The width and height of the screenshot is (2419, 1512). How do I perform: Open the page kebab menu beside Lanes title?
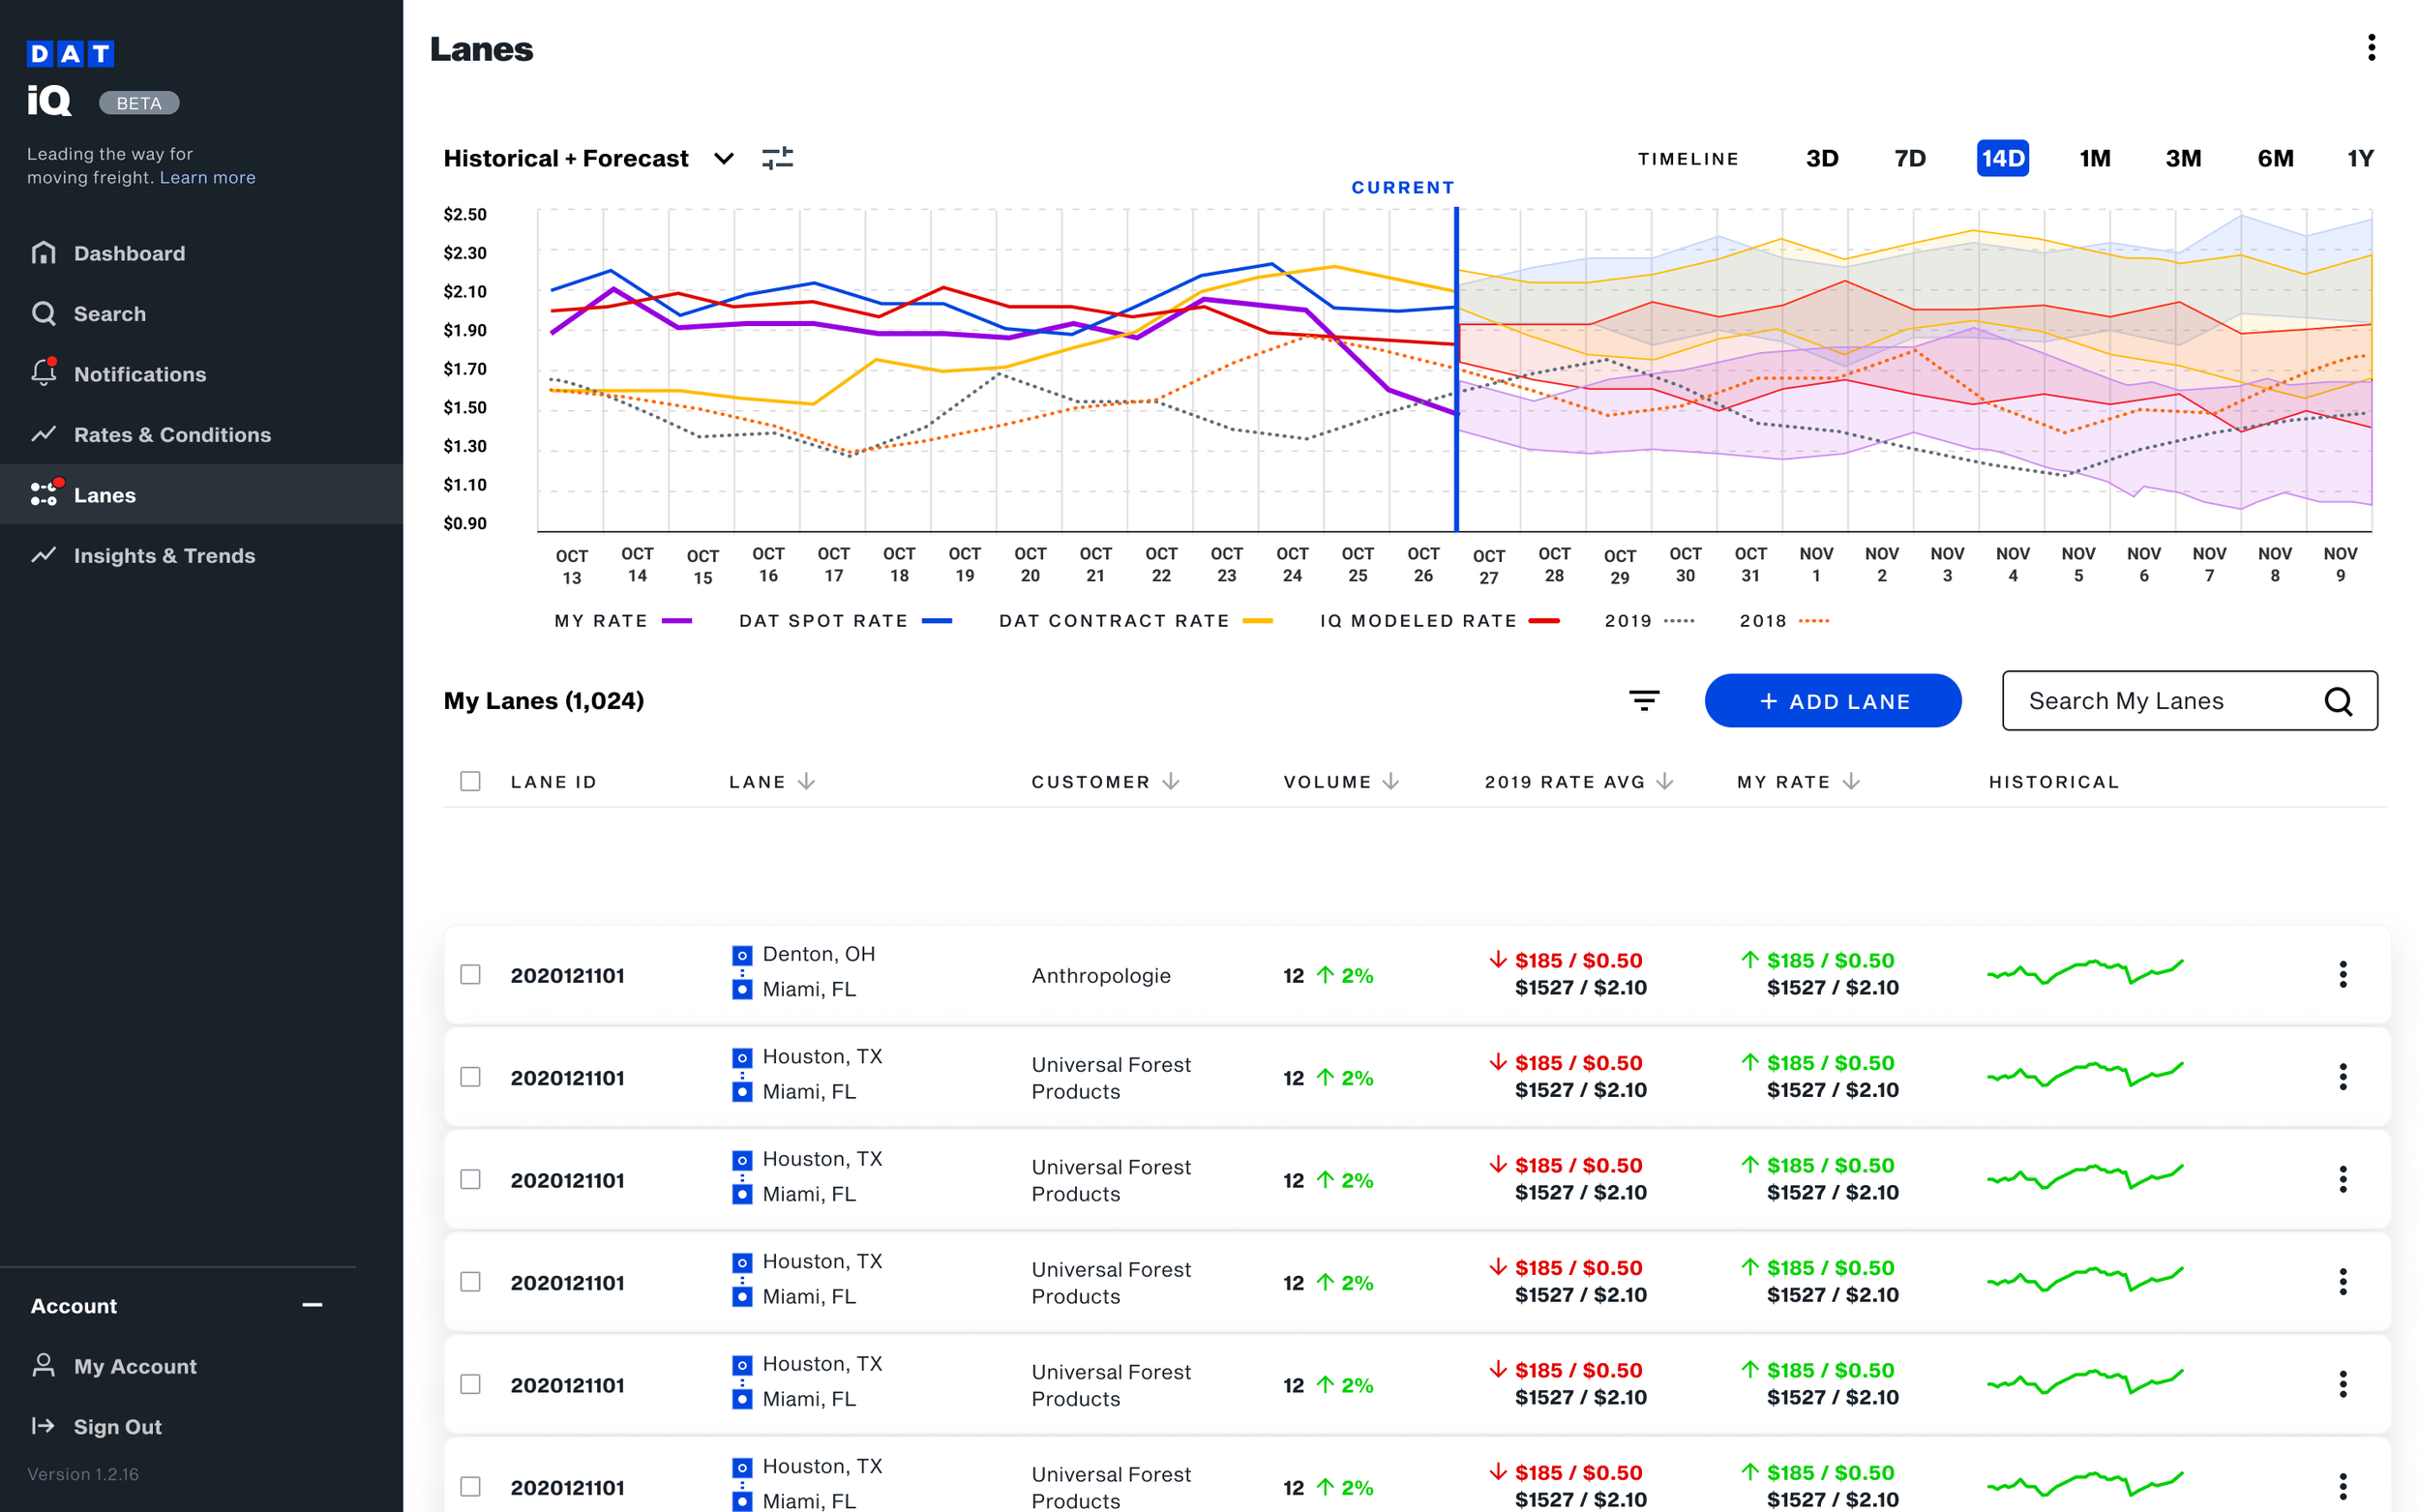click(2370, 48)
